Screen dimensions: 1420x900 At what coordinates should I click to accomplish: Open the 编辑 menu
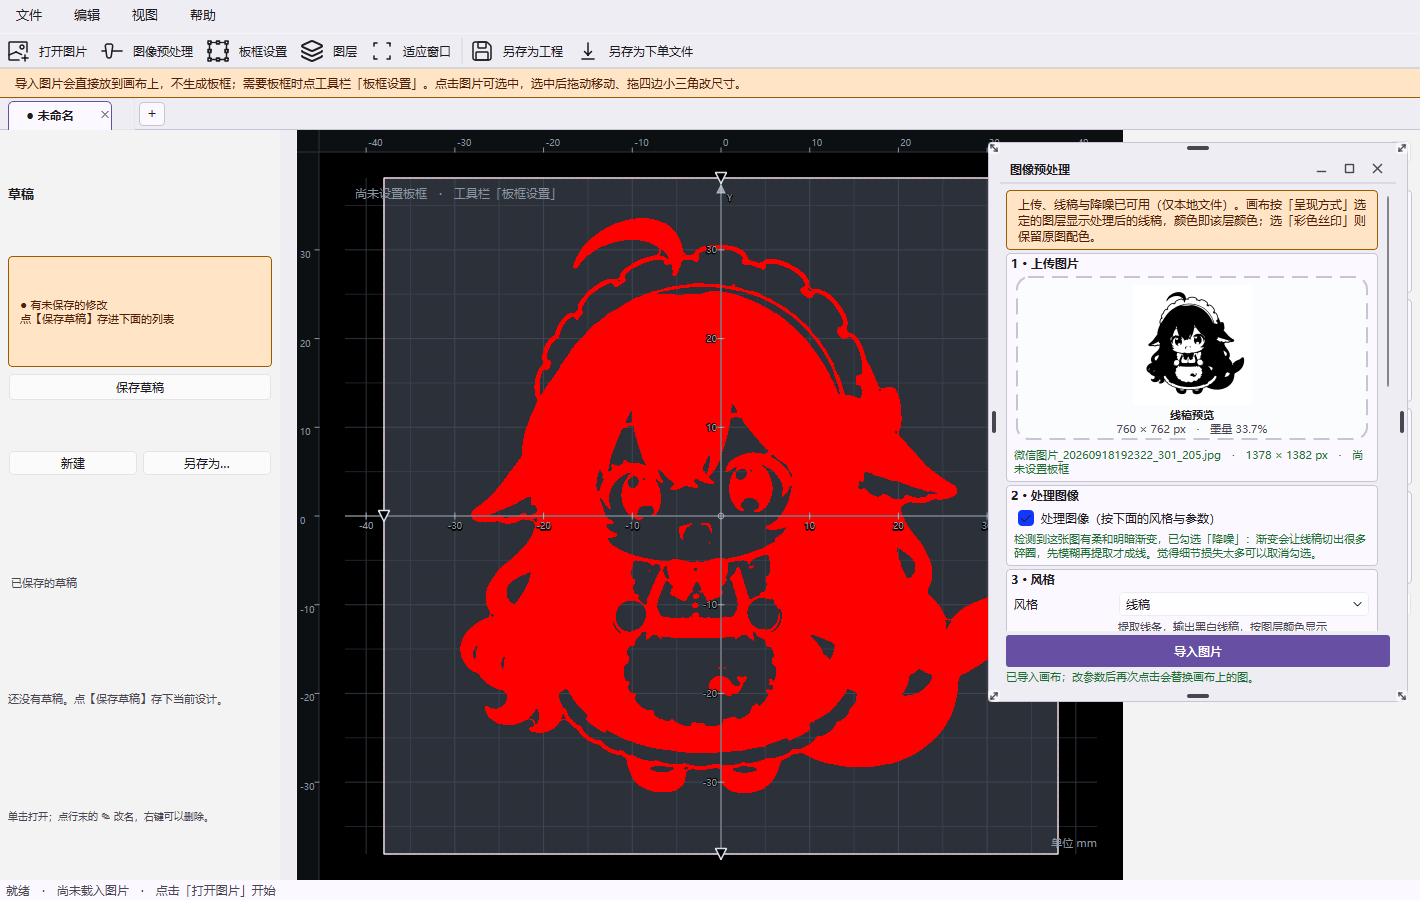pos(87,15)
